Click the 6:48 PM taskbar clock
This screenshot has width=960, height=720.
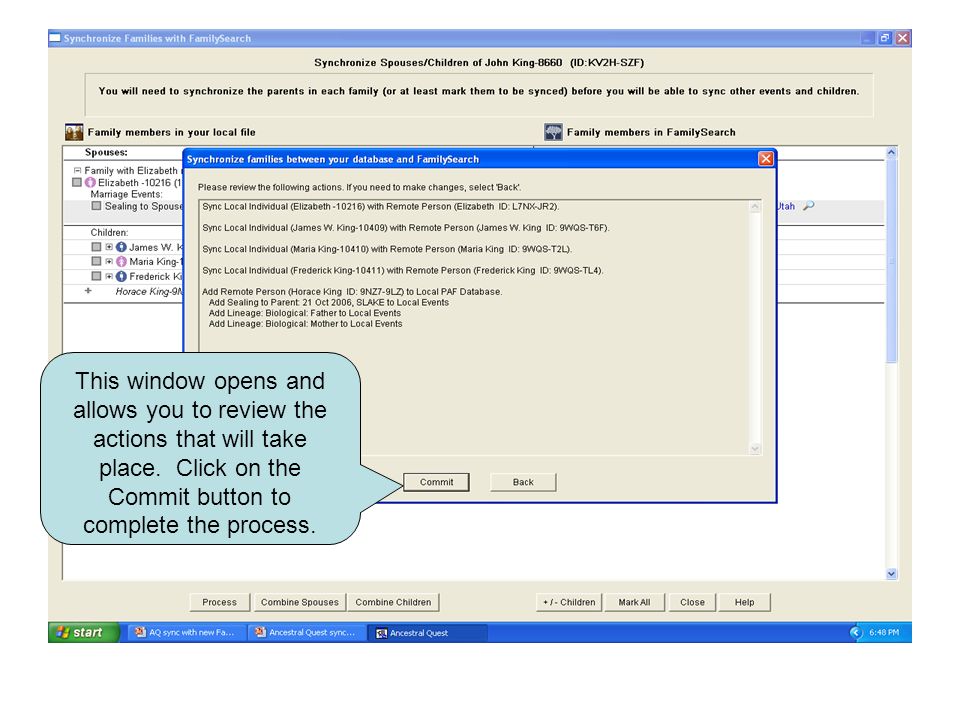click(884, 632)
